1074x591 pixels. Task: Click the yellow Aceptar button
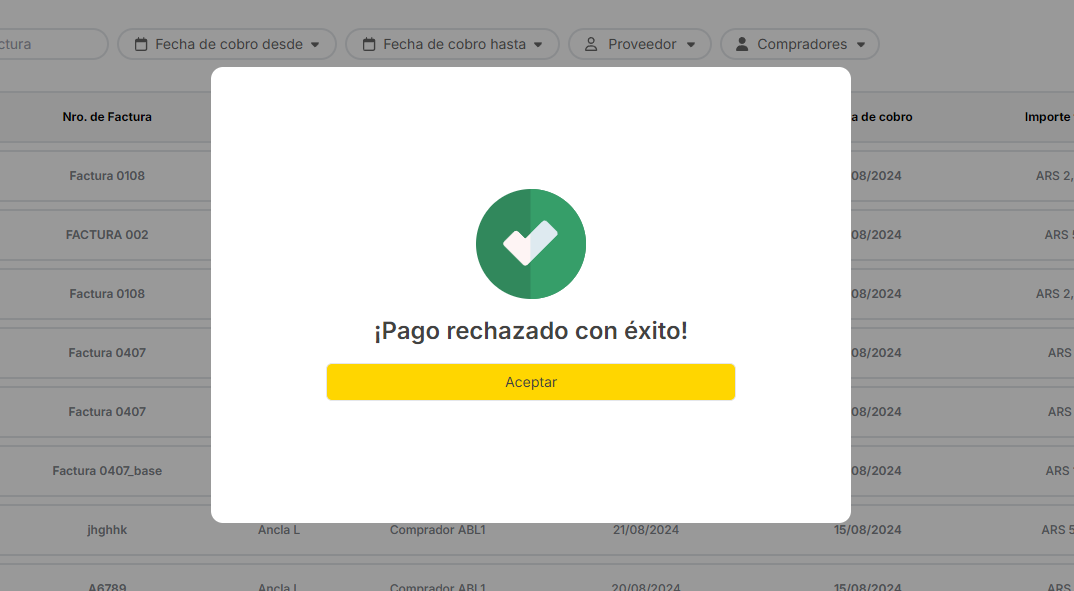pyautogui.click(x=530, y=382)
